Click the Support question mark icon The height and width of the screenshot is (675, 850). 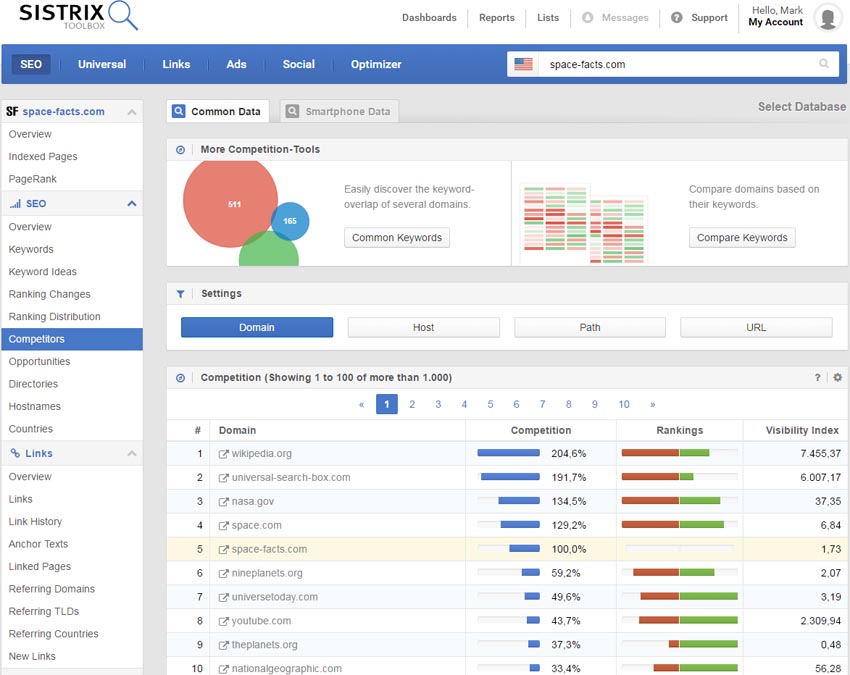(x=677, y=17)
